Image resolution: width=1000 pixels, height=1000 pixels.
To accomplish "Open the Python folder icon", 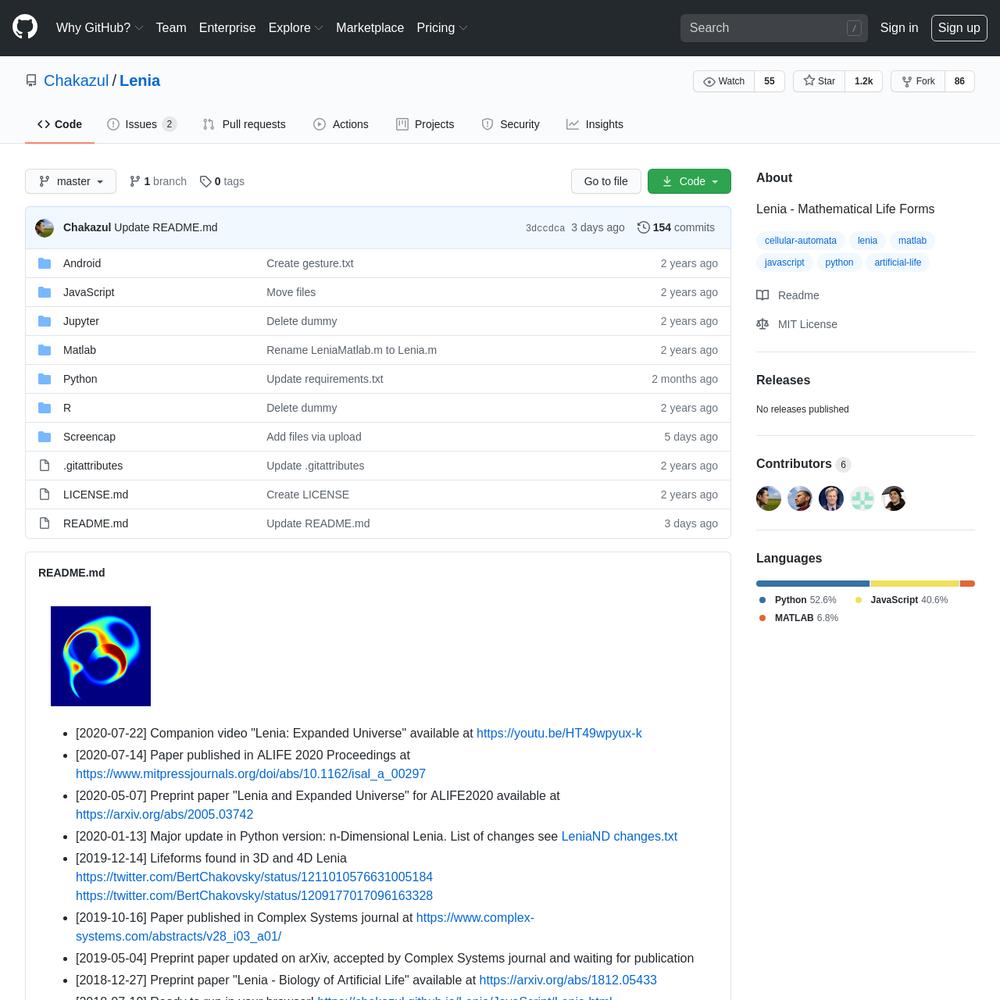I will [x=44, y=379].
